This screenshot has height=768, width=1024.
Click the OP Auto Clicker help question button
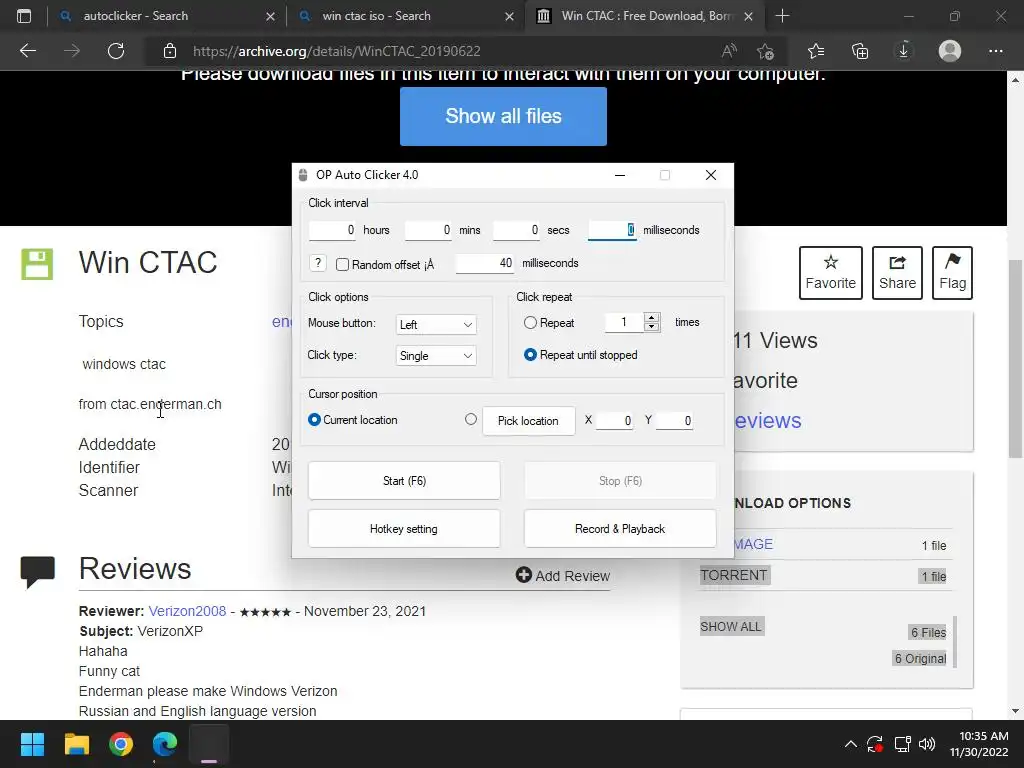click(x=317, y=263)
